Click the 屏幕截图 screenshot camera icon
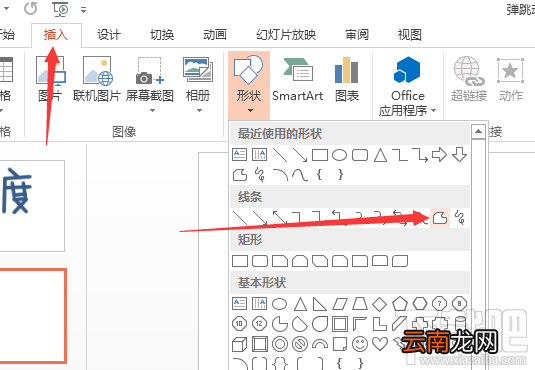Image resolution: width=535 pixels, height=370 pixels. [149, 72]
